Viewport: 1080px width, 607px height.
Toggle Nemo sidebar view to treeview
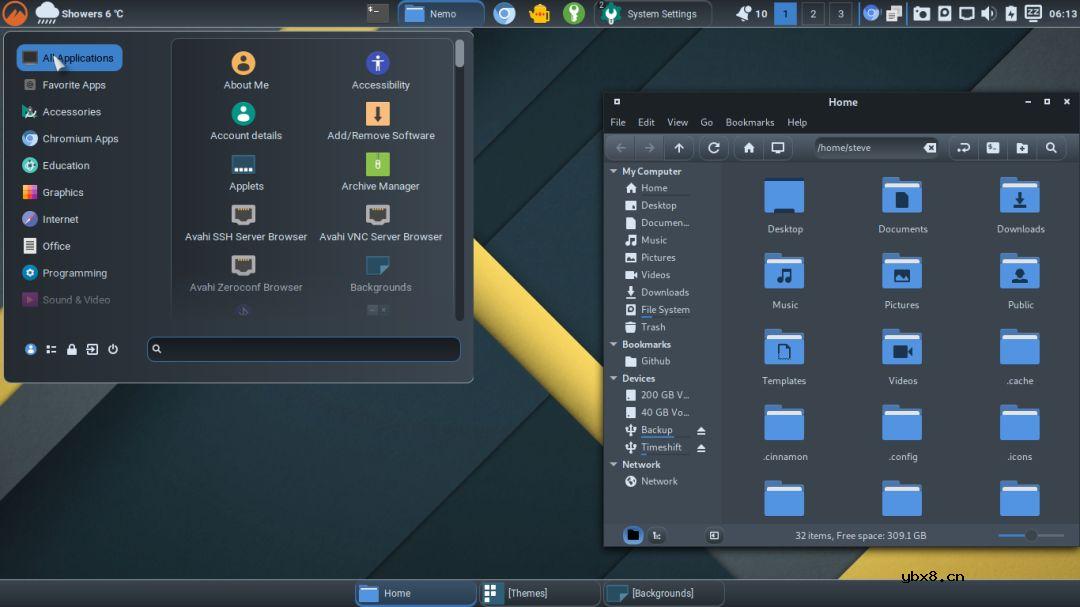tap(657, 535)
